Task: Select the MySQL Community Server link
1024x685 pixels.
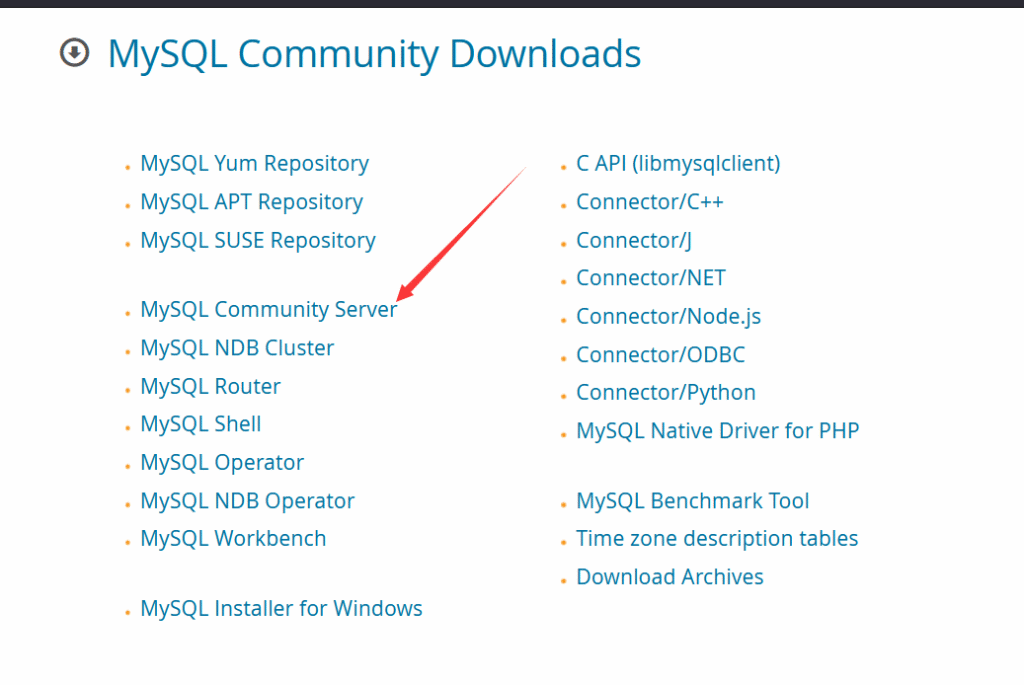Action: click(268, 310)
